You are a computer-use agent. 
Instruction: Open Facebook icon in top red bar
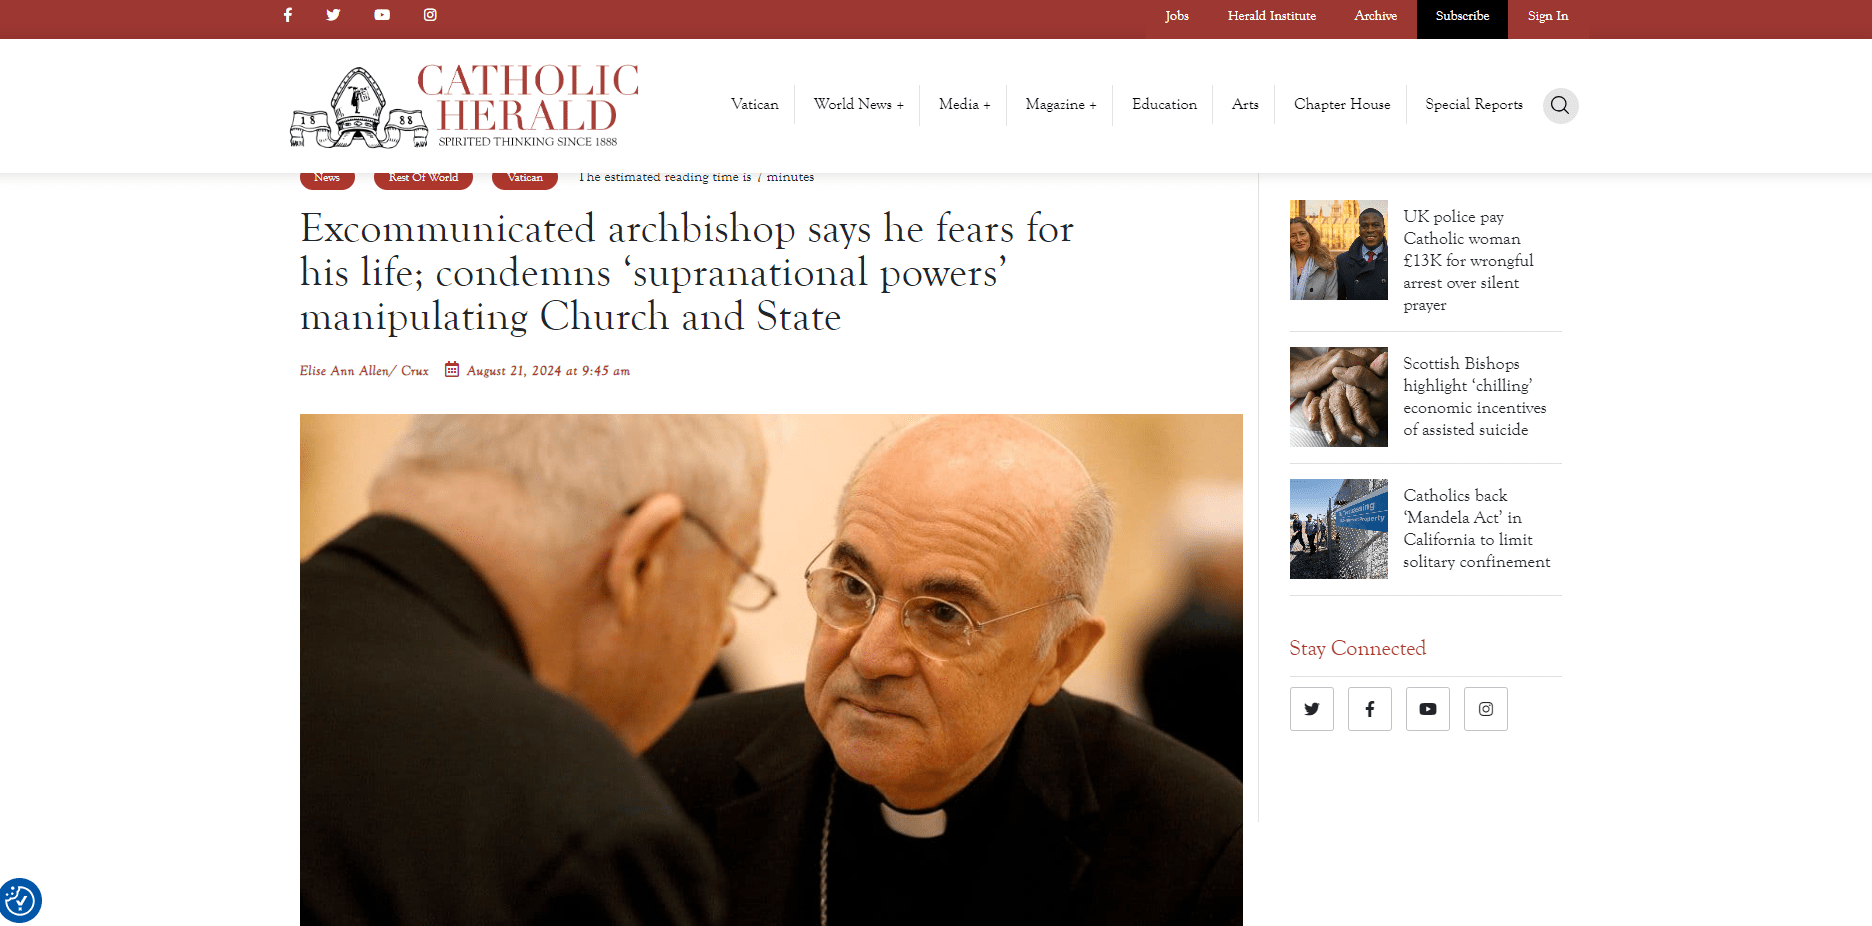(x=288, y=15)
